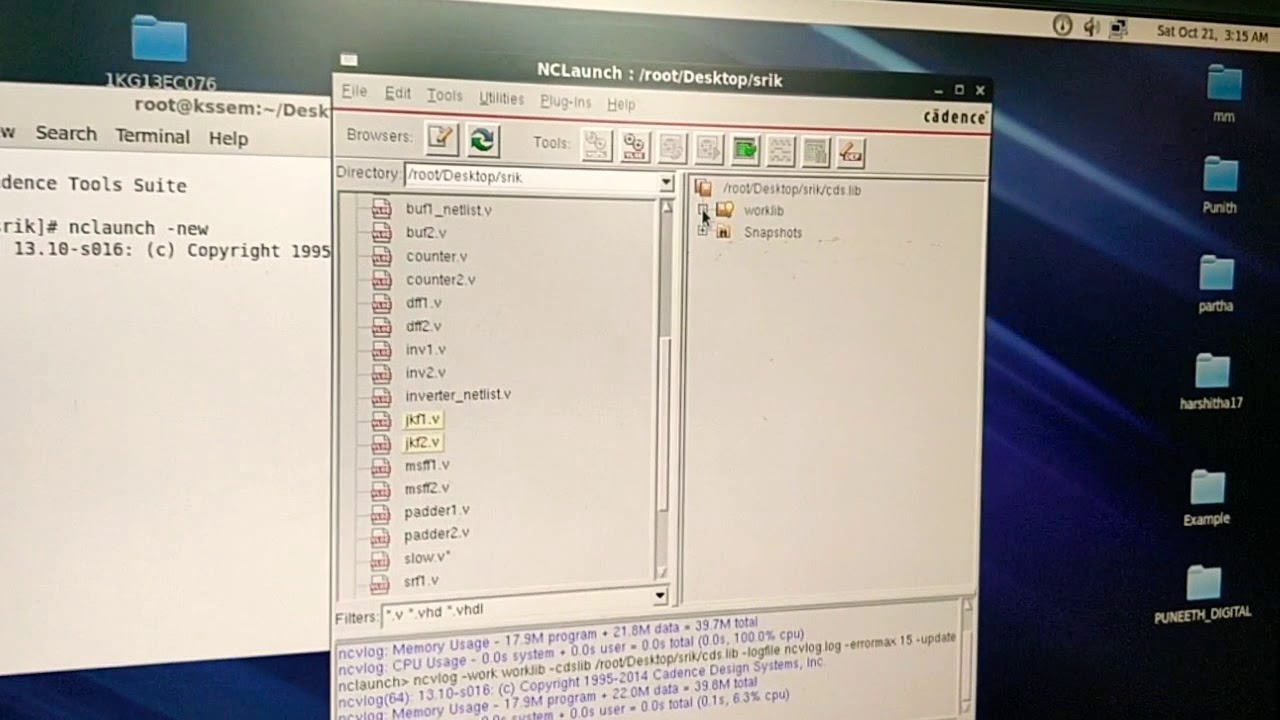Select file inv2.v
Viewport: 1280px width, 720px height.
tap(425, 372)
